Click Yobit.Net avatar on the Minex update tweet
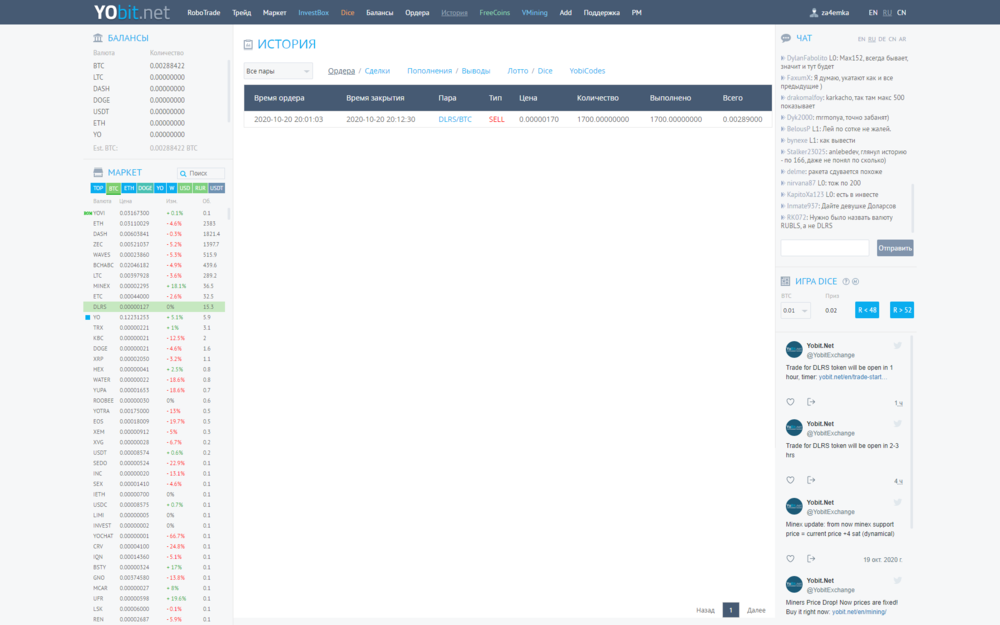This screenshot has height=625, width=1000. [x=794, y=506]
